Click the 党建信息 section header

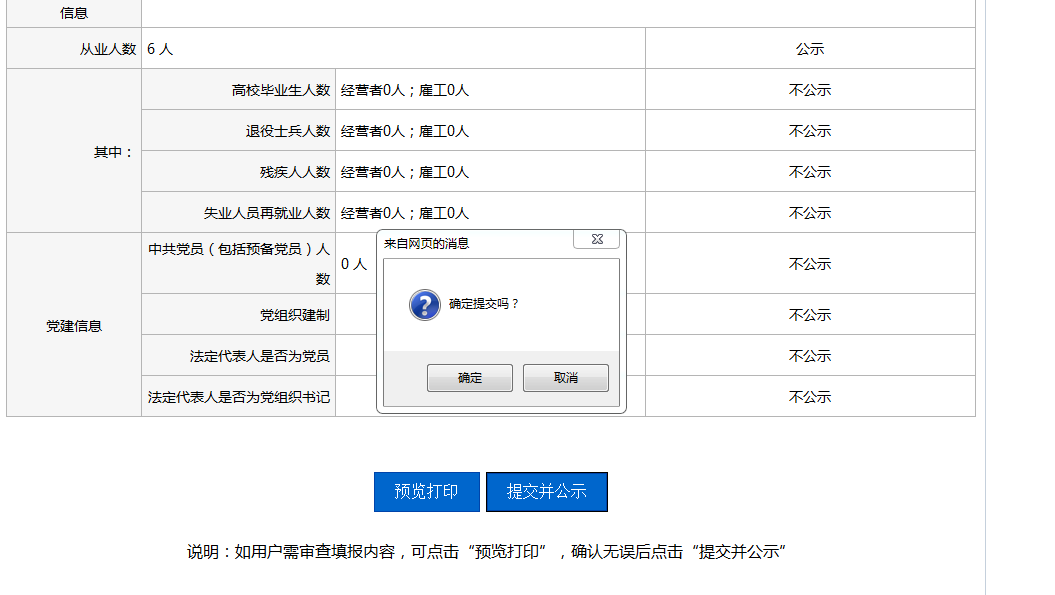[74, 326]
